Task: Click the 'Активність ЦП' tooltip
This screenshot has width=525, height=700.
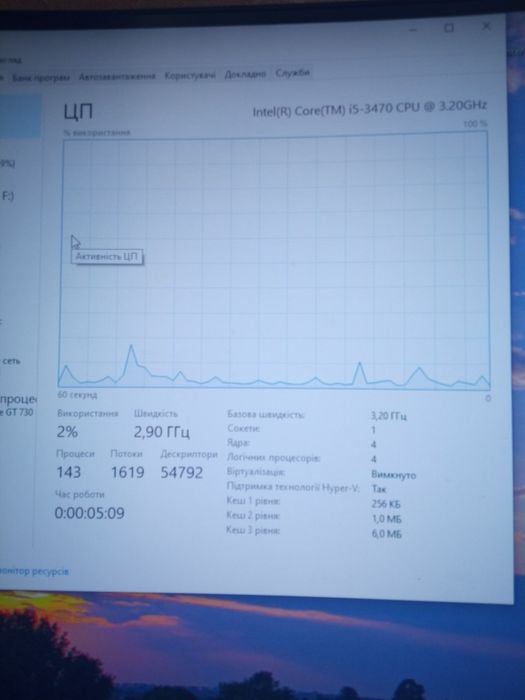Action: 107,257
